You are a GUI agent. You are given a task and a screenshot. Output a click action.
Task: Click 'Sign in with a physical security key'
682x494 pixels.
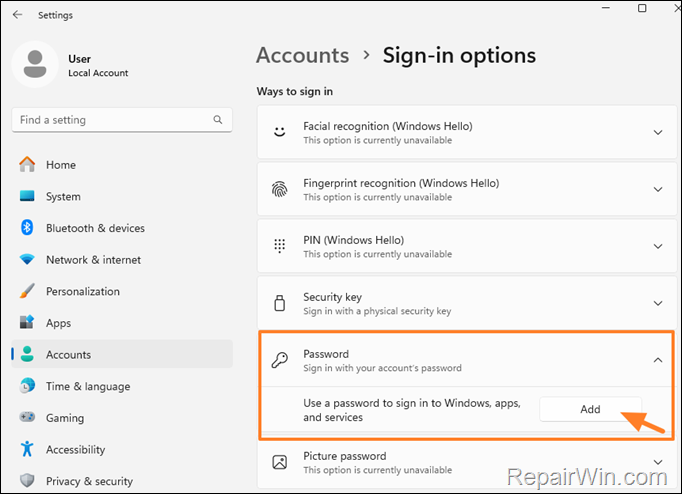377,311
